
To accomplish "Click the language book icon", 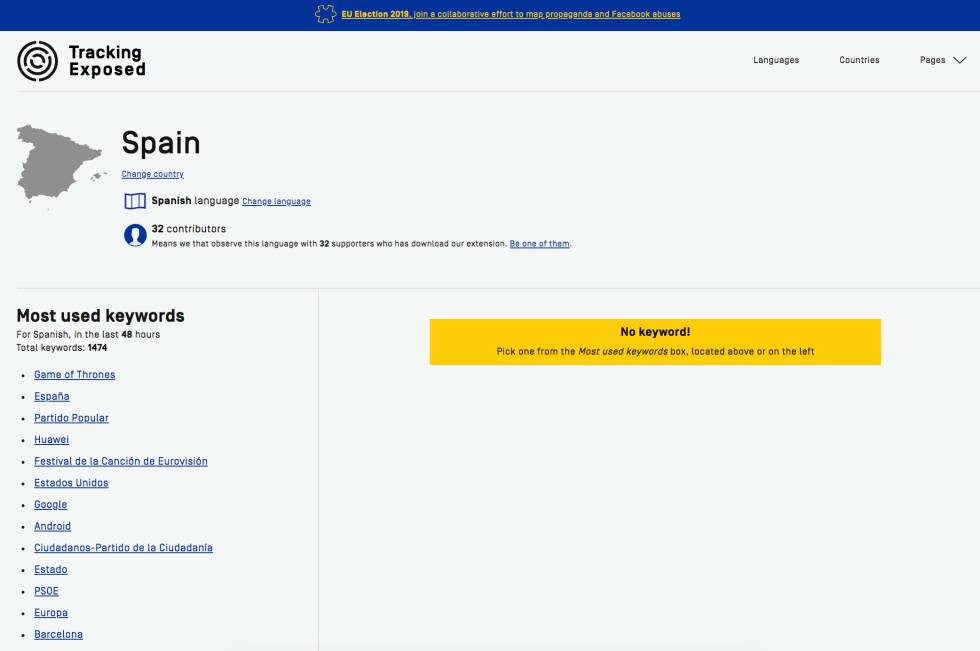I will [135, 201].
